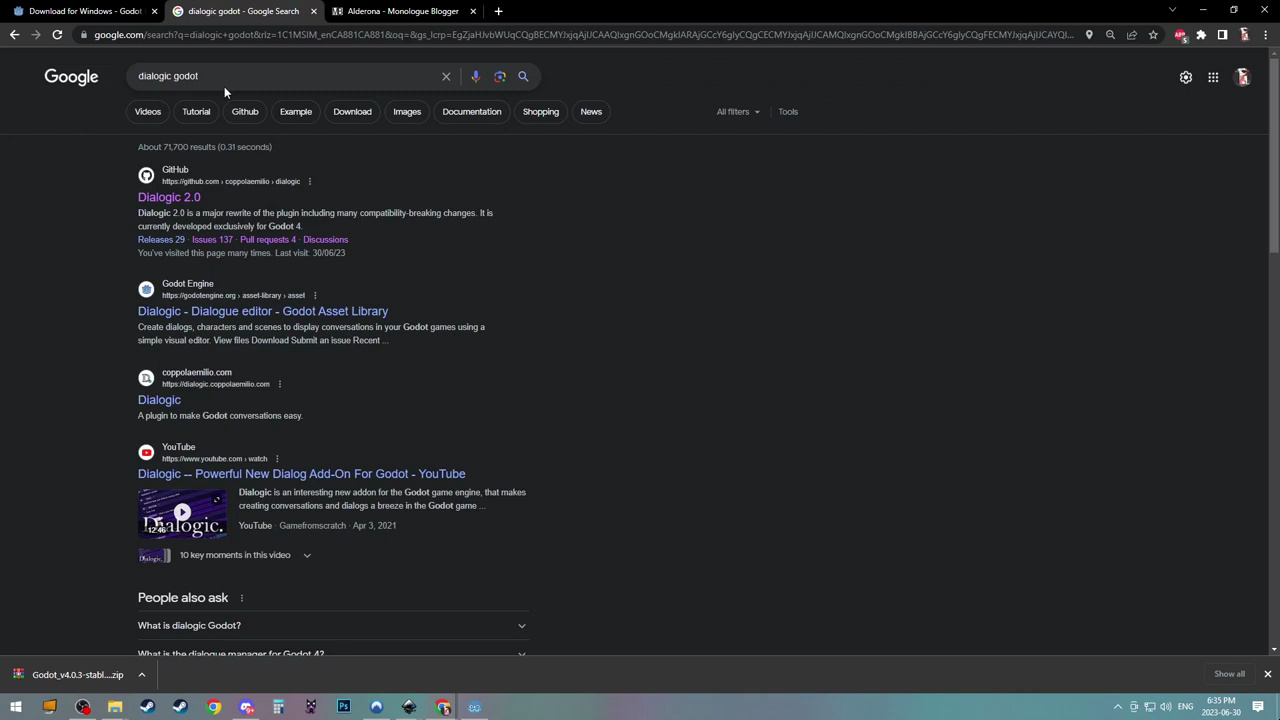
Task: Open the All filters dropdown
Action: tap(738, 112)
